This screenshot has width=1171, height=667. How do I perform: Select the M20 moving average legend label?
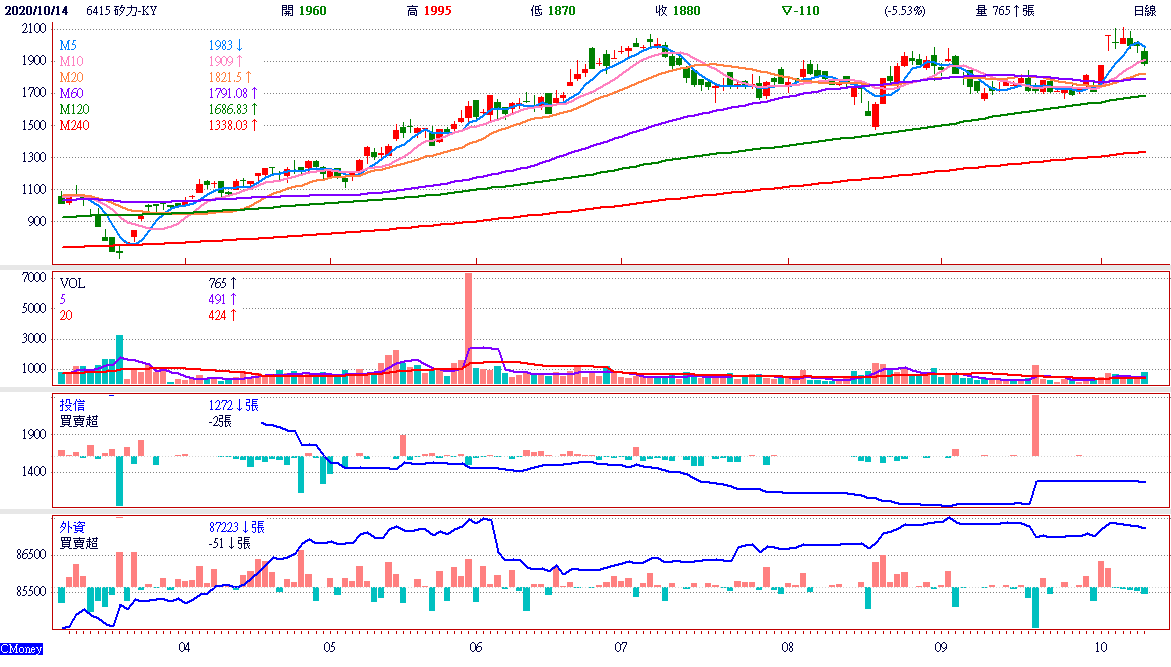pos(70,78)
